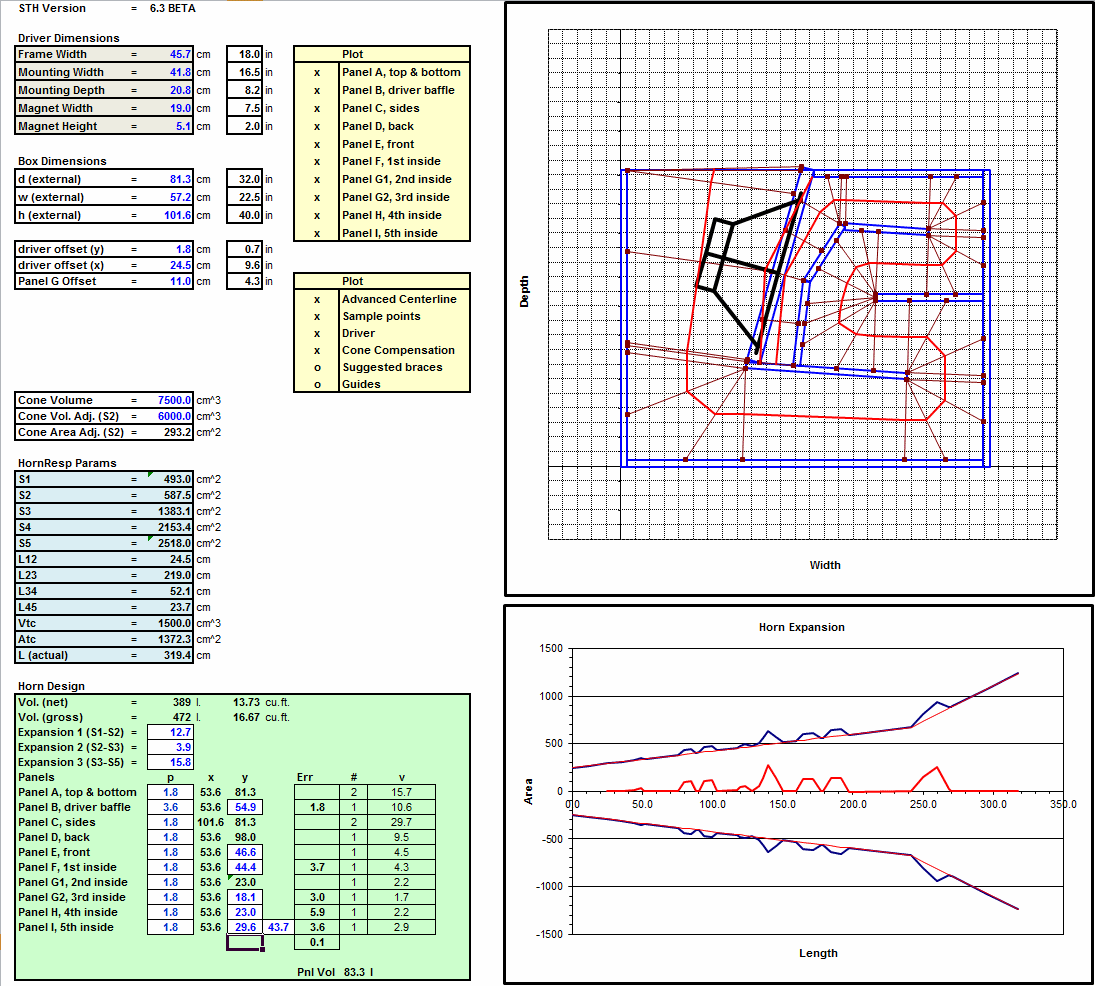Select the Expansion 3 (S3-S5) value 15.8
1095x986 pixels.
coord(170,762)
